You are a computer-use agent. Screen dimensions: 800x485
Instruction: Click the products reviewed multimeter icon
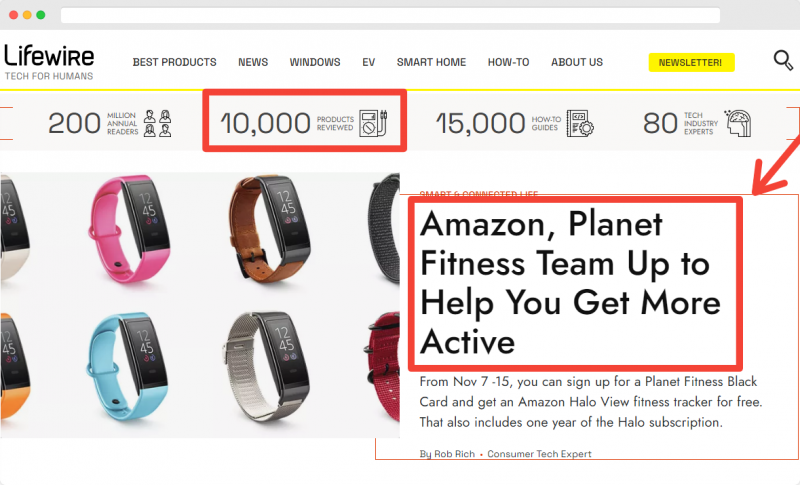[x=373, y=123]
